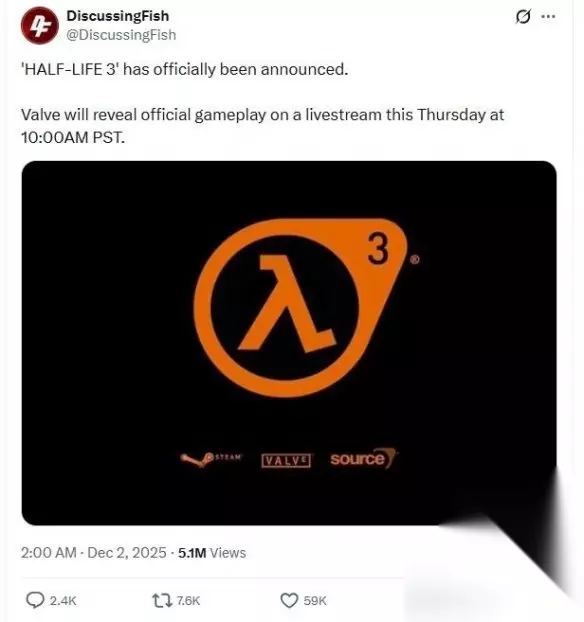
Task: Open the @DiscussingFish handle link
Action: coord(121,35)
